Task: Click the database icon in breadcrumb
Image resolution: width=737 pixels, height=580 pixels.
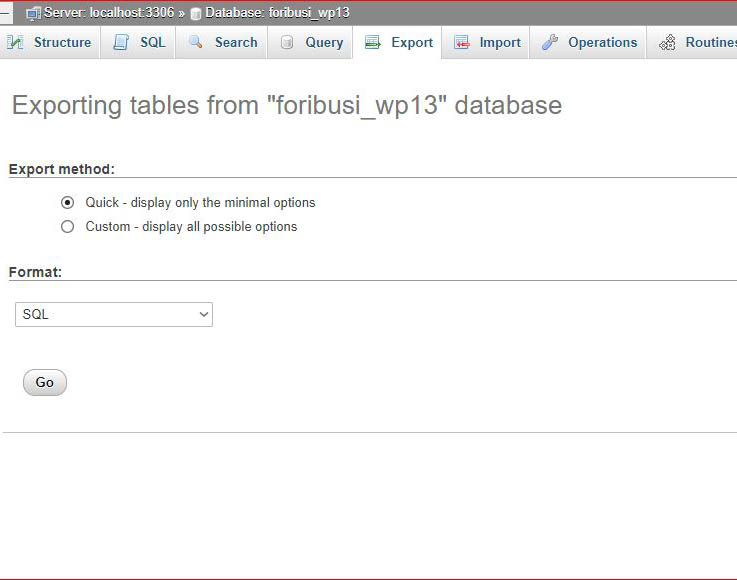Action: pyautogui.click(x=196, y=14)
